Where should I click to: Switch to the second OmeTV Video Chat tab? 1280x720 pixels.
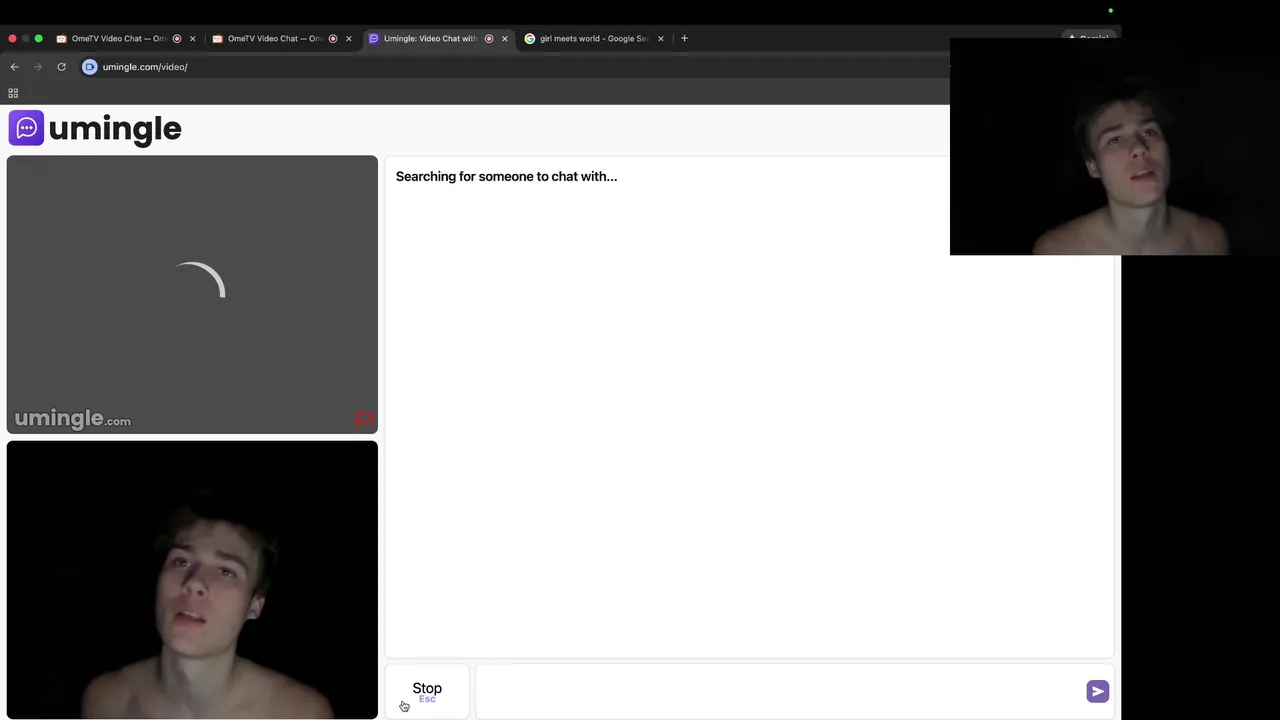click(274, 39)
